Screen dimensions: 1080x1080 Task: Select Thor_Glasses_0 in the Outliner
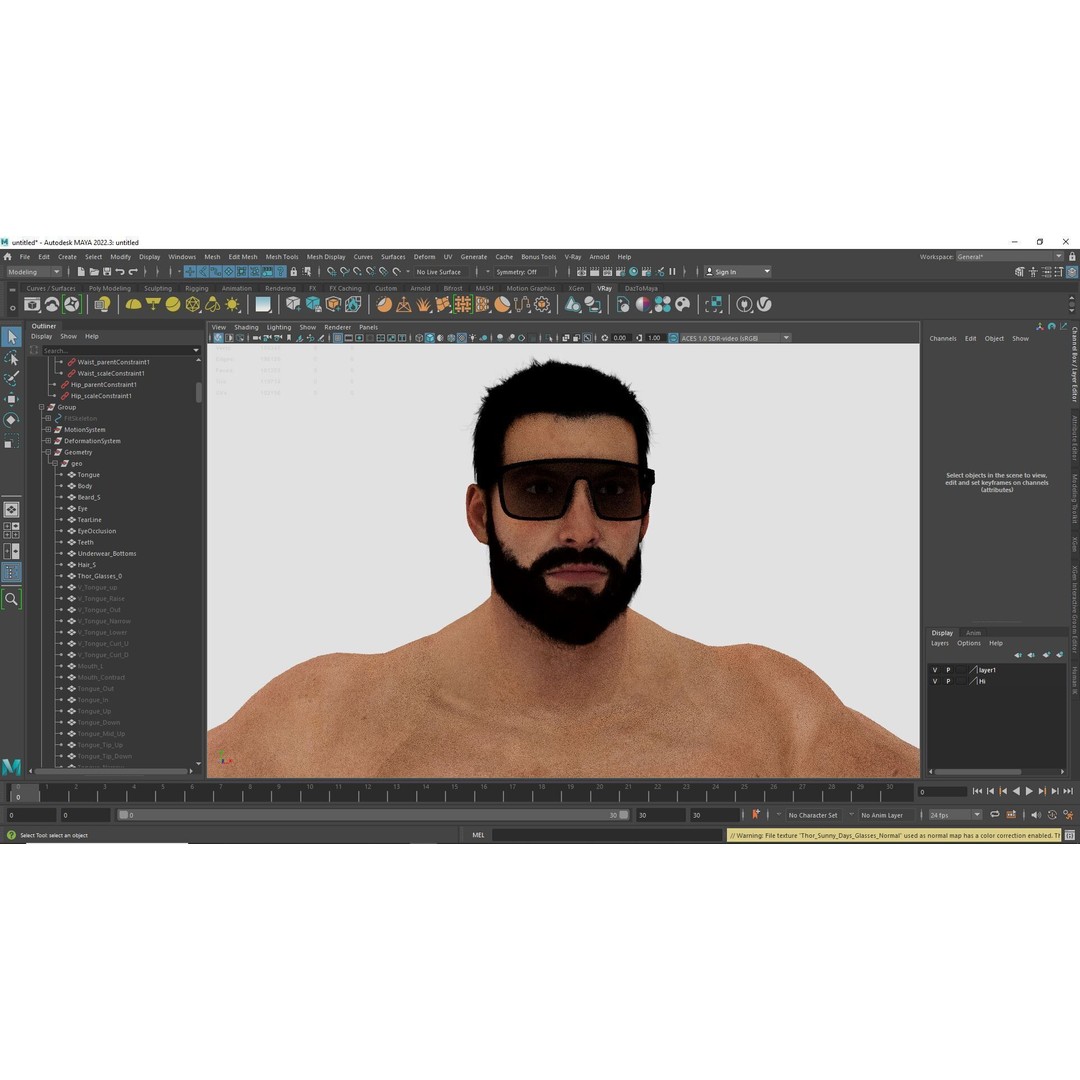coord(99,577)
